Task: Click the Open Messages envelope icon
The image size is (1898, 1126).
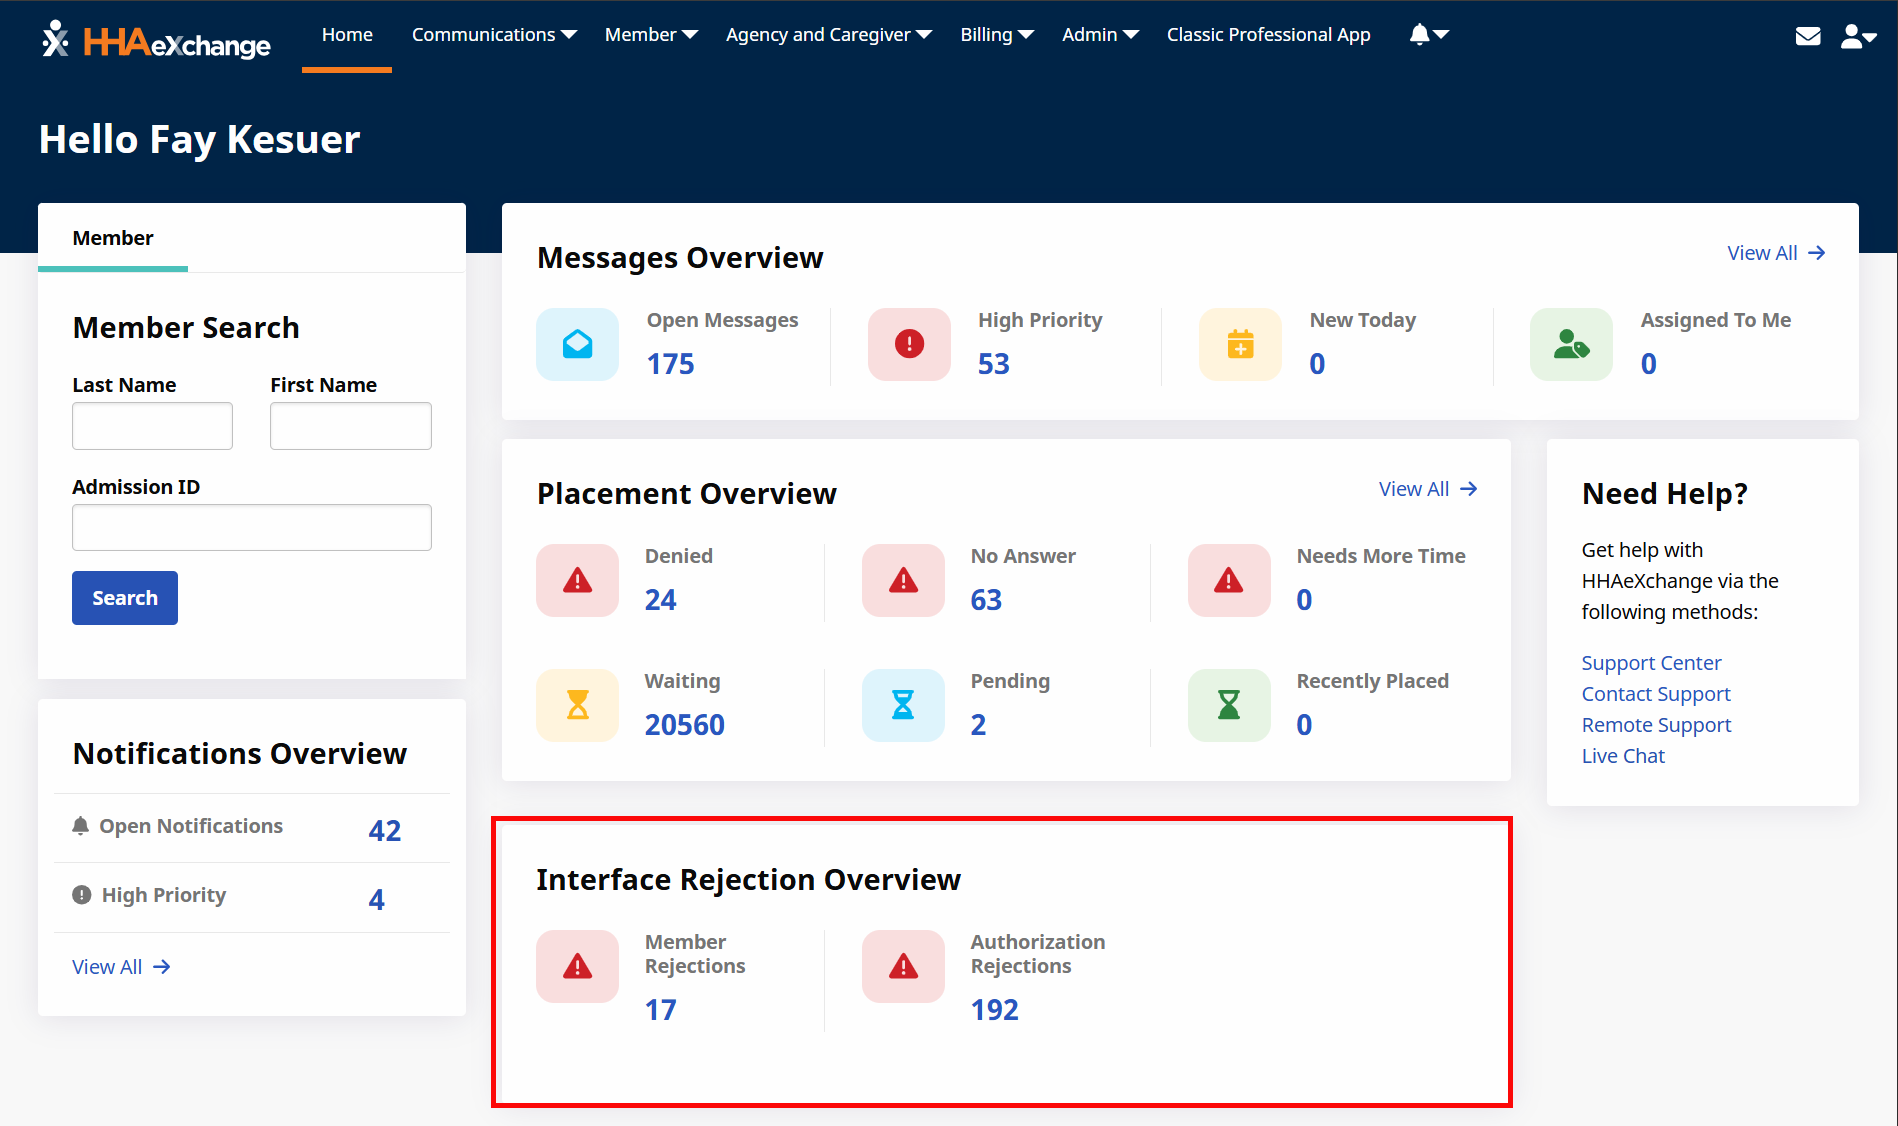Action: (x=577, y=345)
